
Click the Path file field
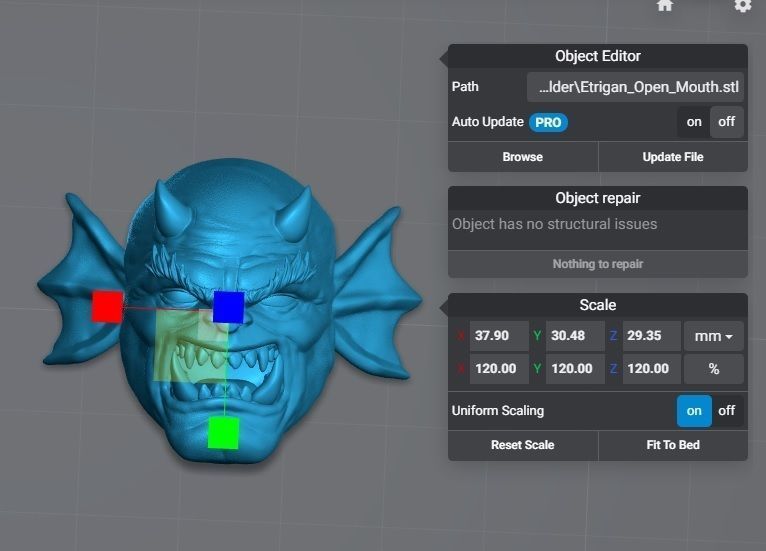click(635, 87)
